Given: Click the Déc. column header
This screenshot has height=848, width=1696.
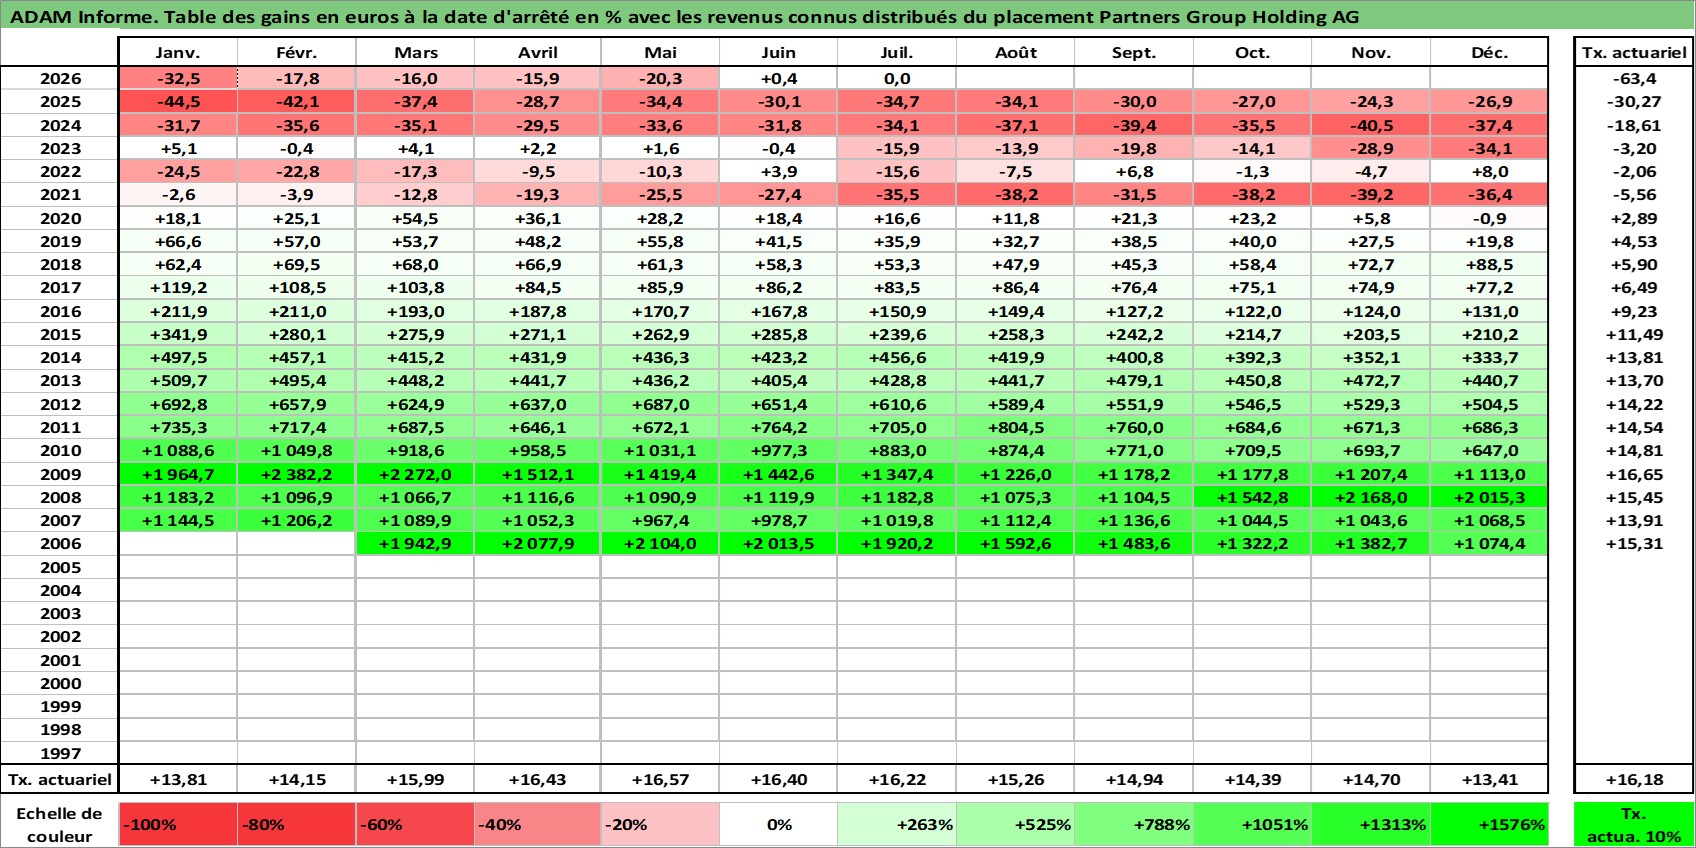Looking at the screenshot, I should [x=1489, y=53].
